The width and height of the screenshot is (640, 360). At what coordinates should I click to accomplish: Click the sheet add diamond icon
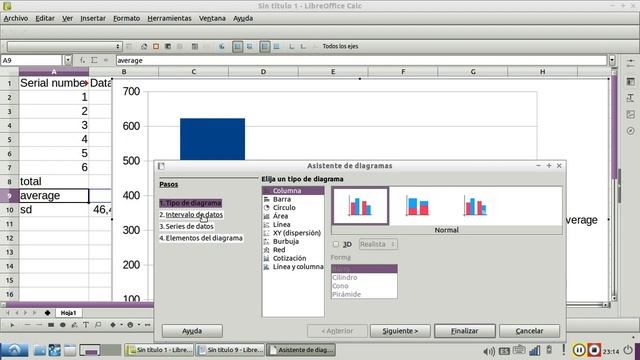(47, 313)
